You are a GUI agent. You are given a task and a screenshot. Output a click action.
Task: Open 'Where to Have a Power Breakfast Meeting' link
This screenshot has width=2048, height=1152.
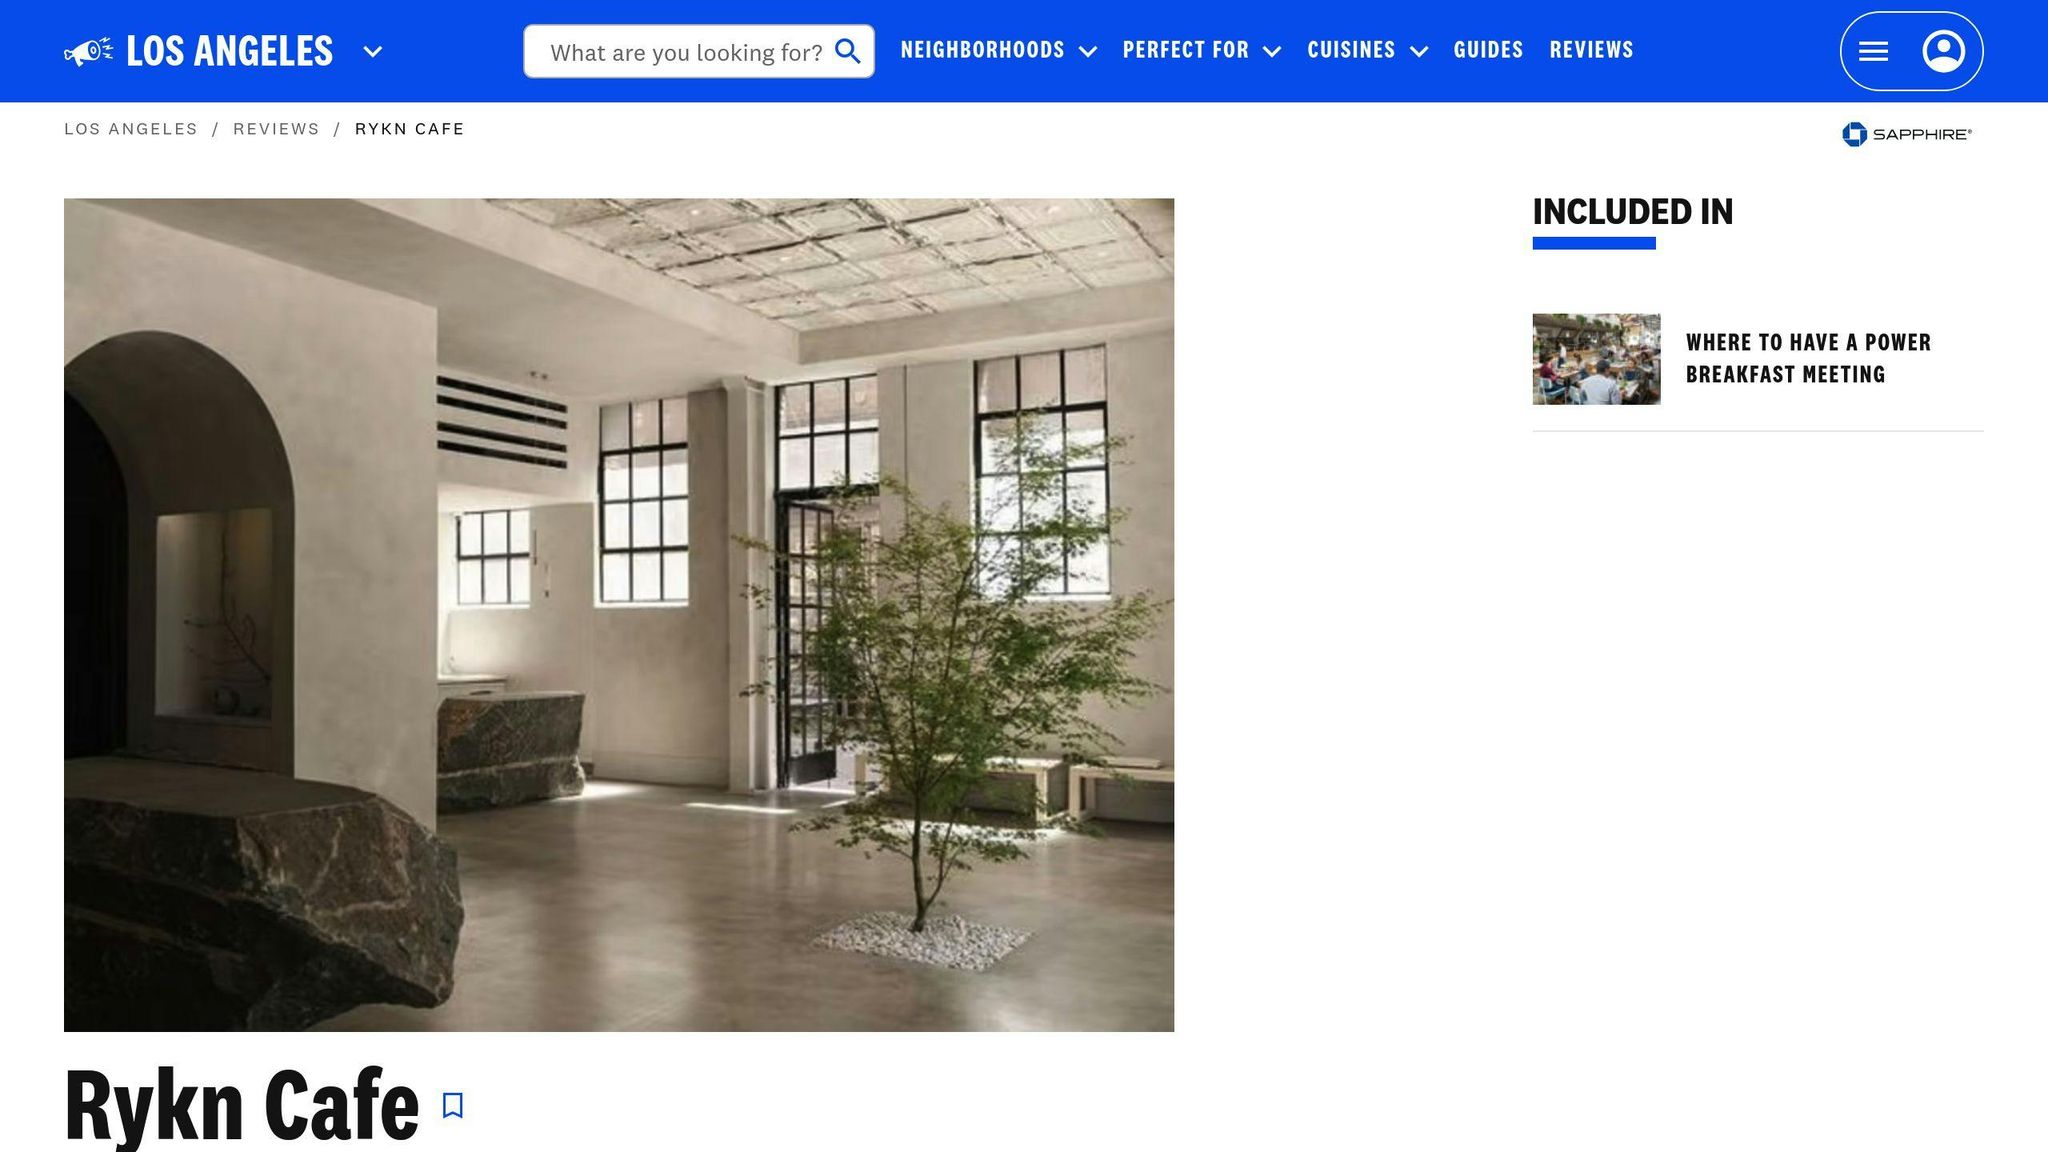1808,358
